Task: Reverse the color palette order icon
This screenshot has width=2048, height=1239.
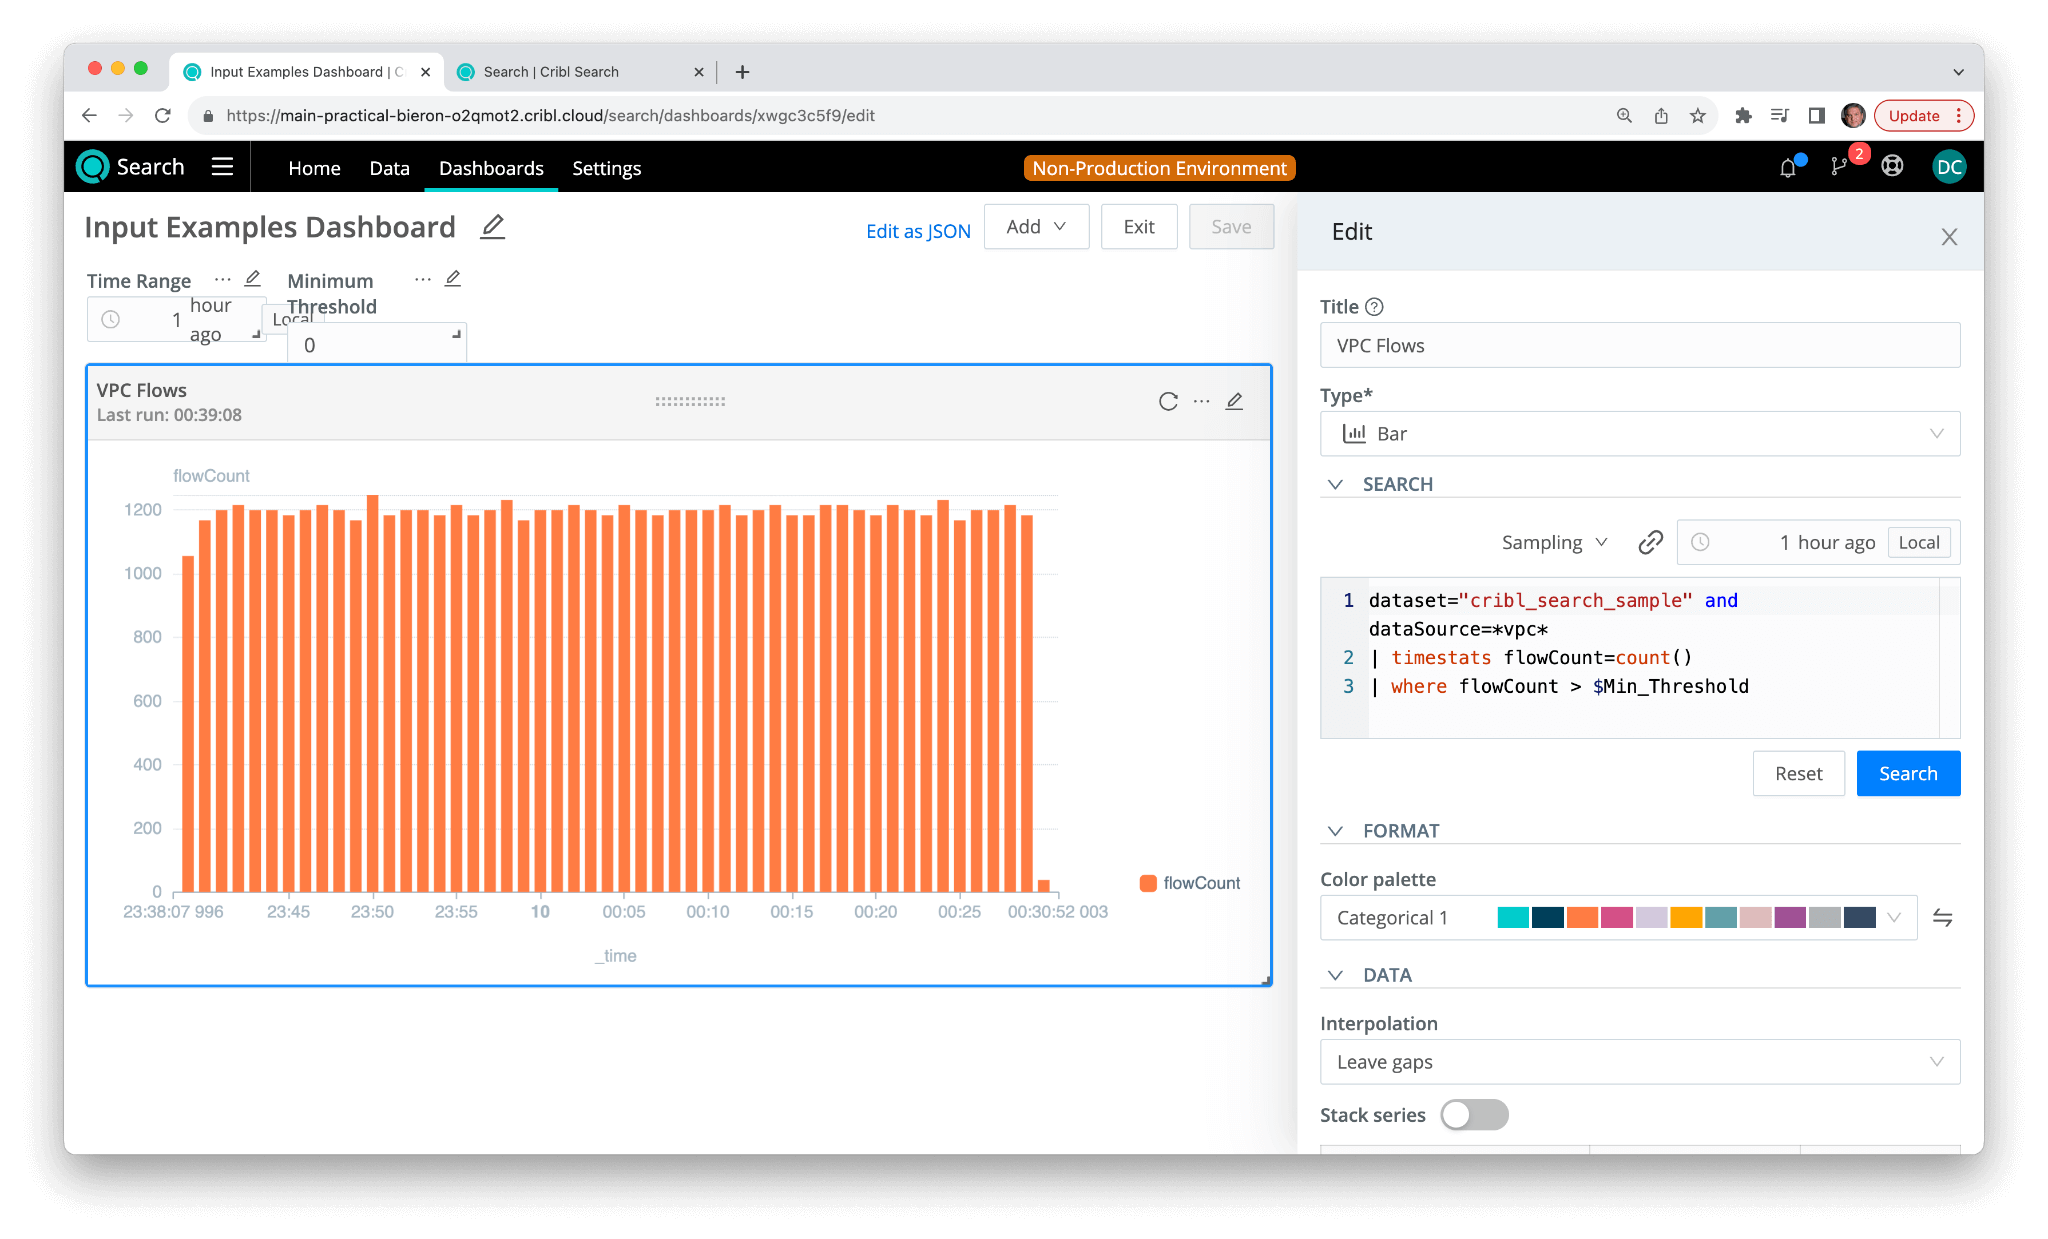Action: [x=1942, y=917]
